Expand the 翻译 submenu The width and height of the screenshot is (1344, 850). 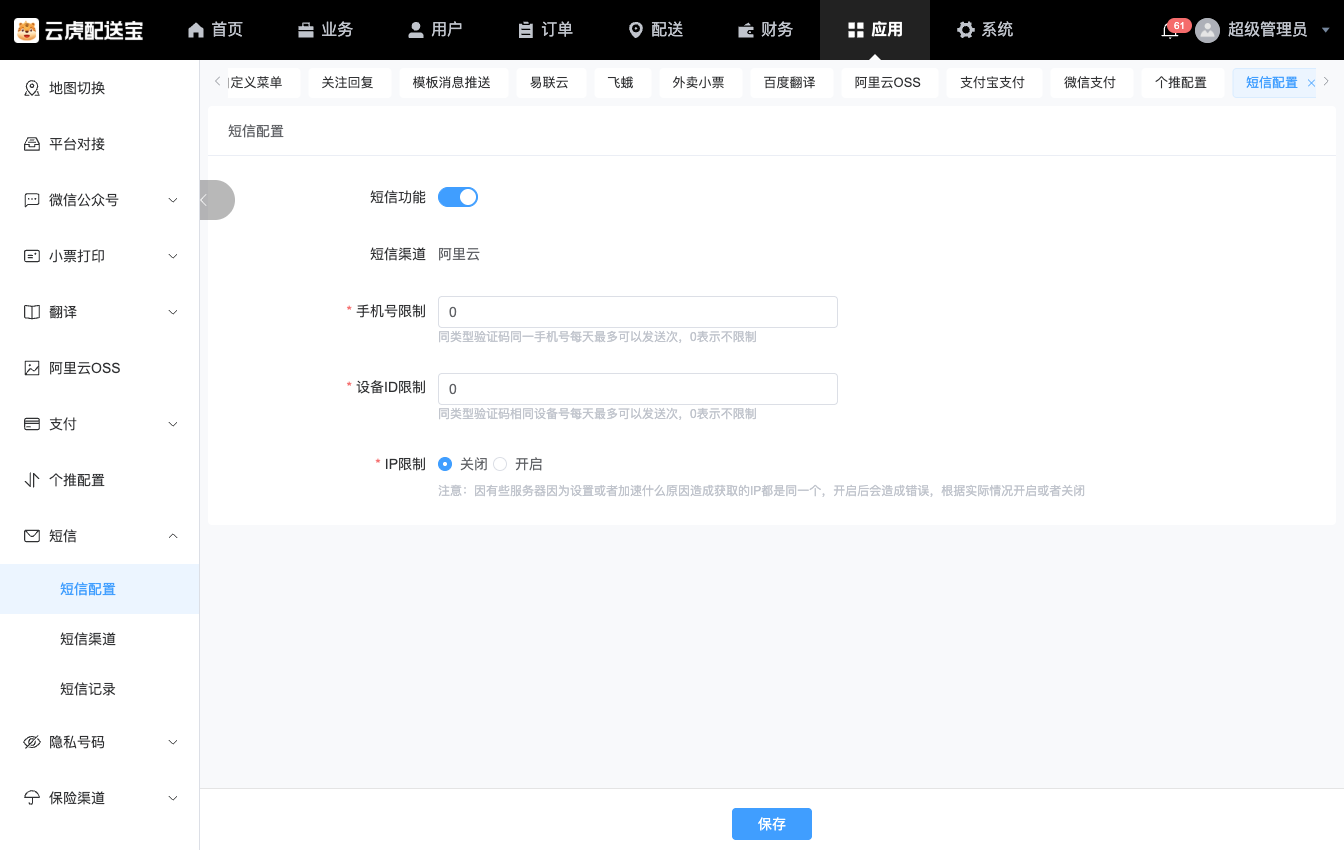pos(173,312)
